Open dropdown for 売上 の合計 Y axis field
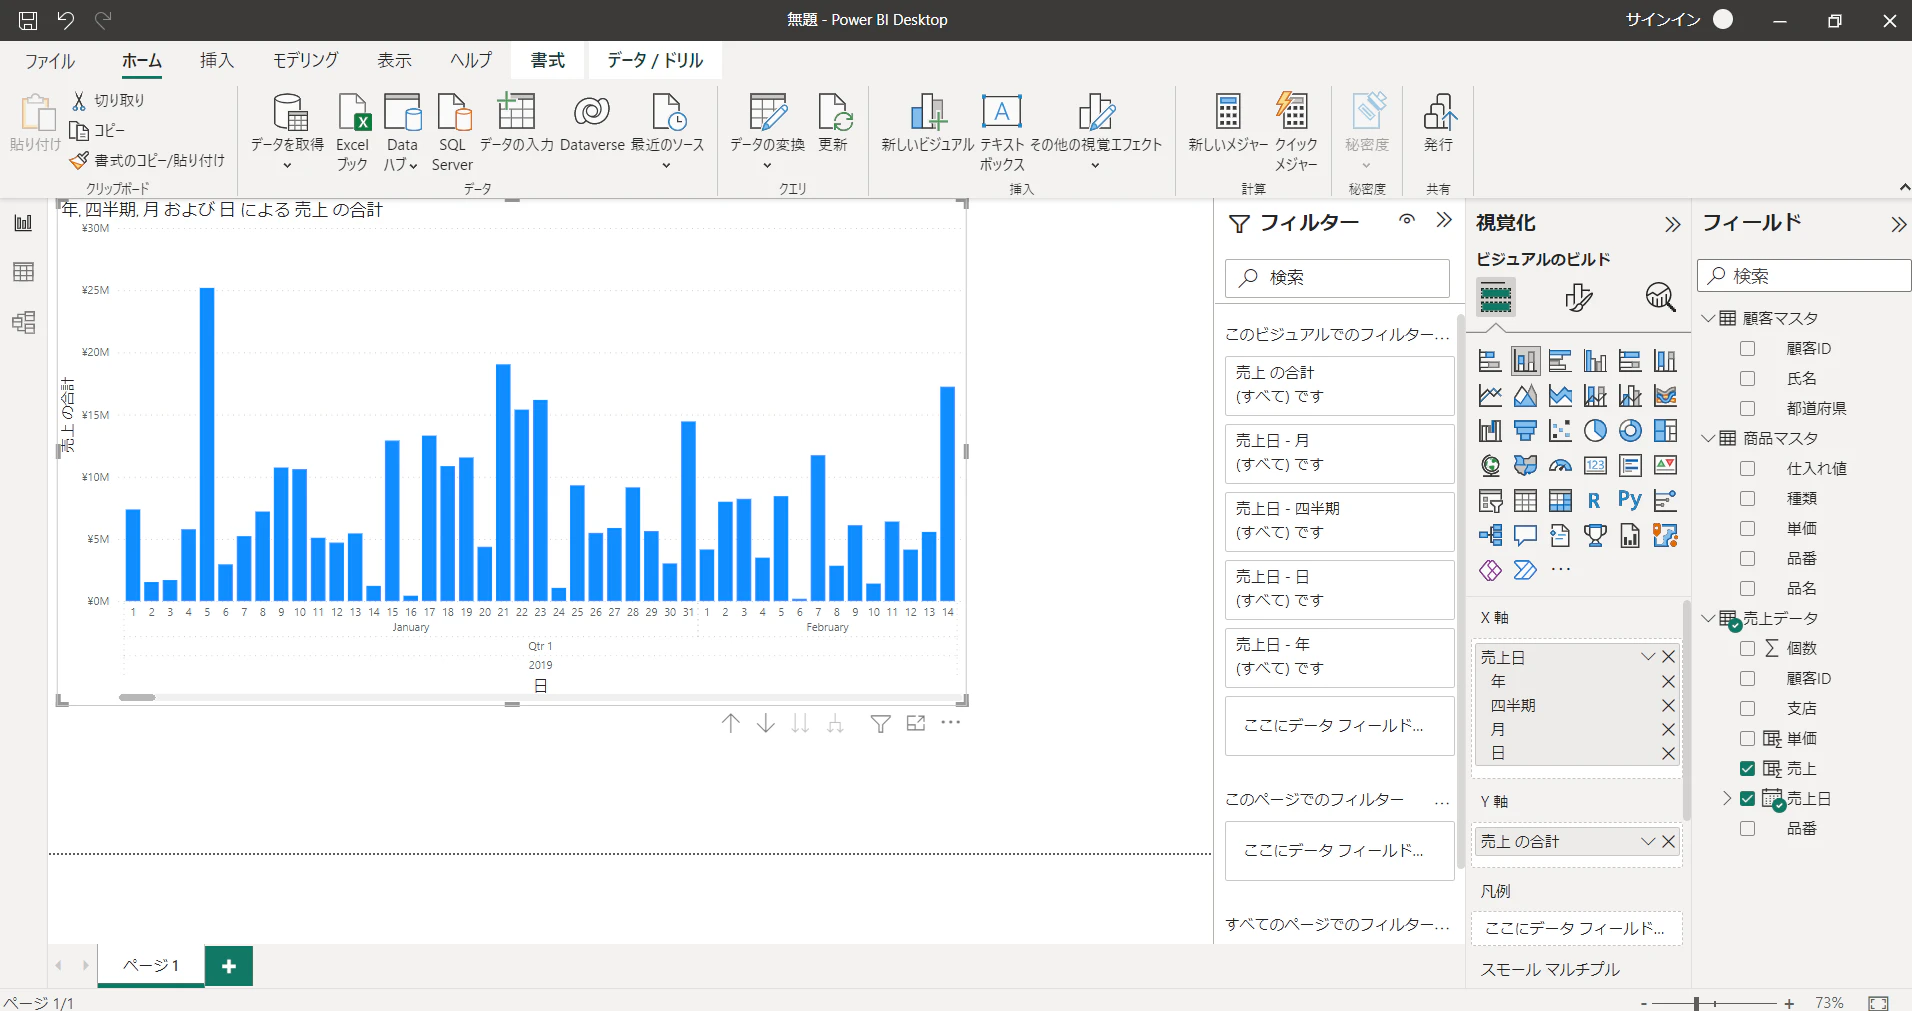This screenshot has height=1011, width=1912. pos(1648,842)
